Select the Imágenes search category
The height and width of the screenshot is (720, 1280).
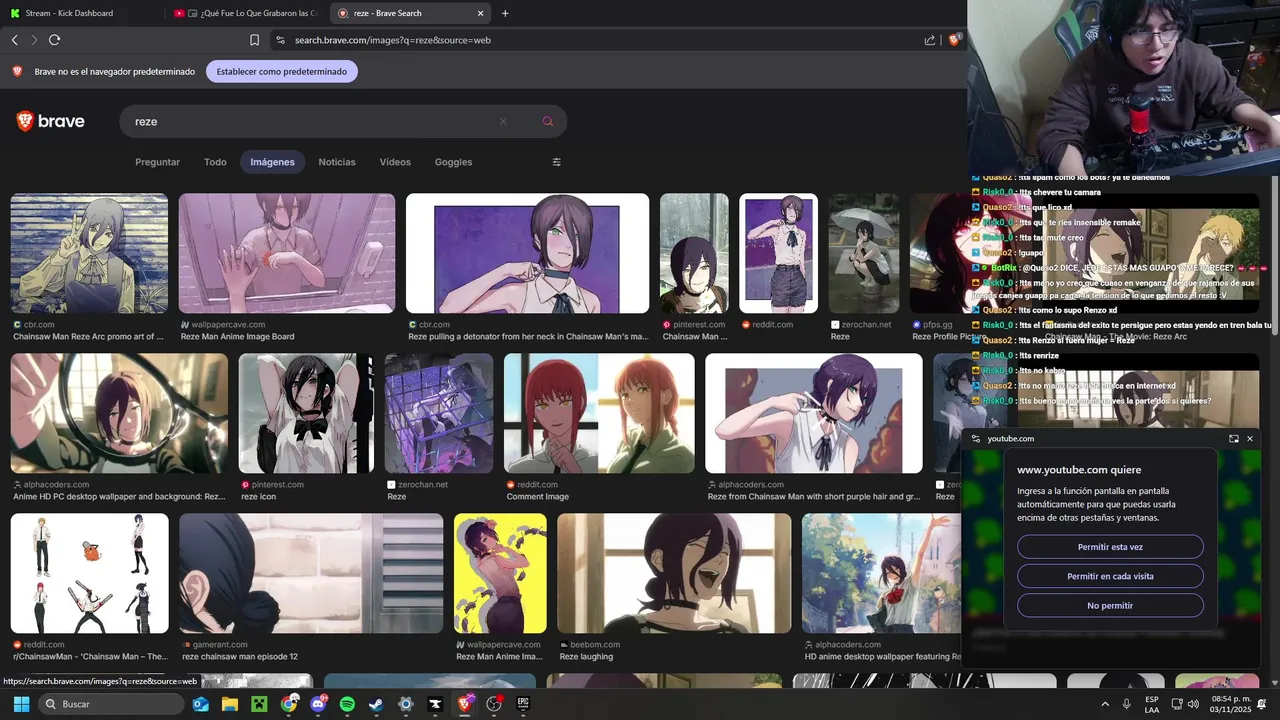pos(272,162)
